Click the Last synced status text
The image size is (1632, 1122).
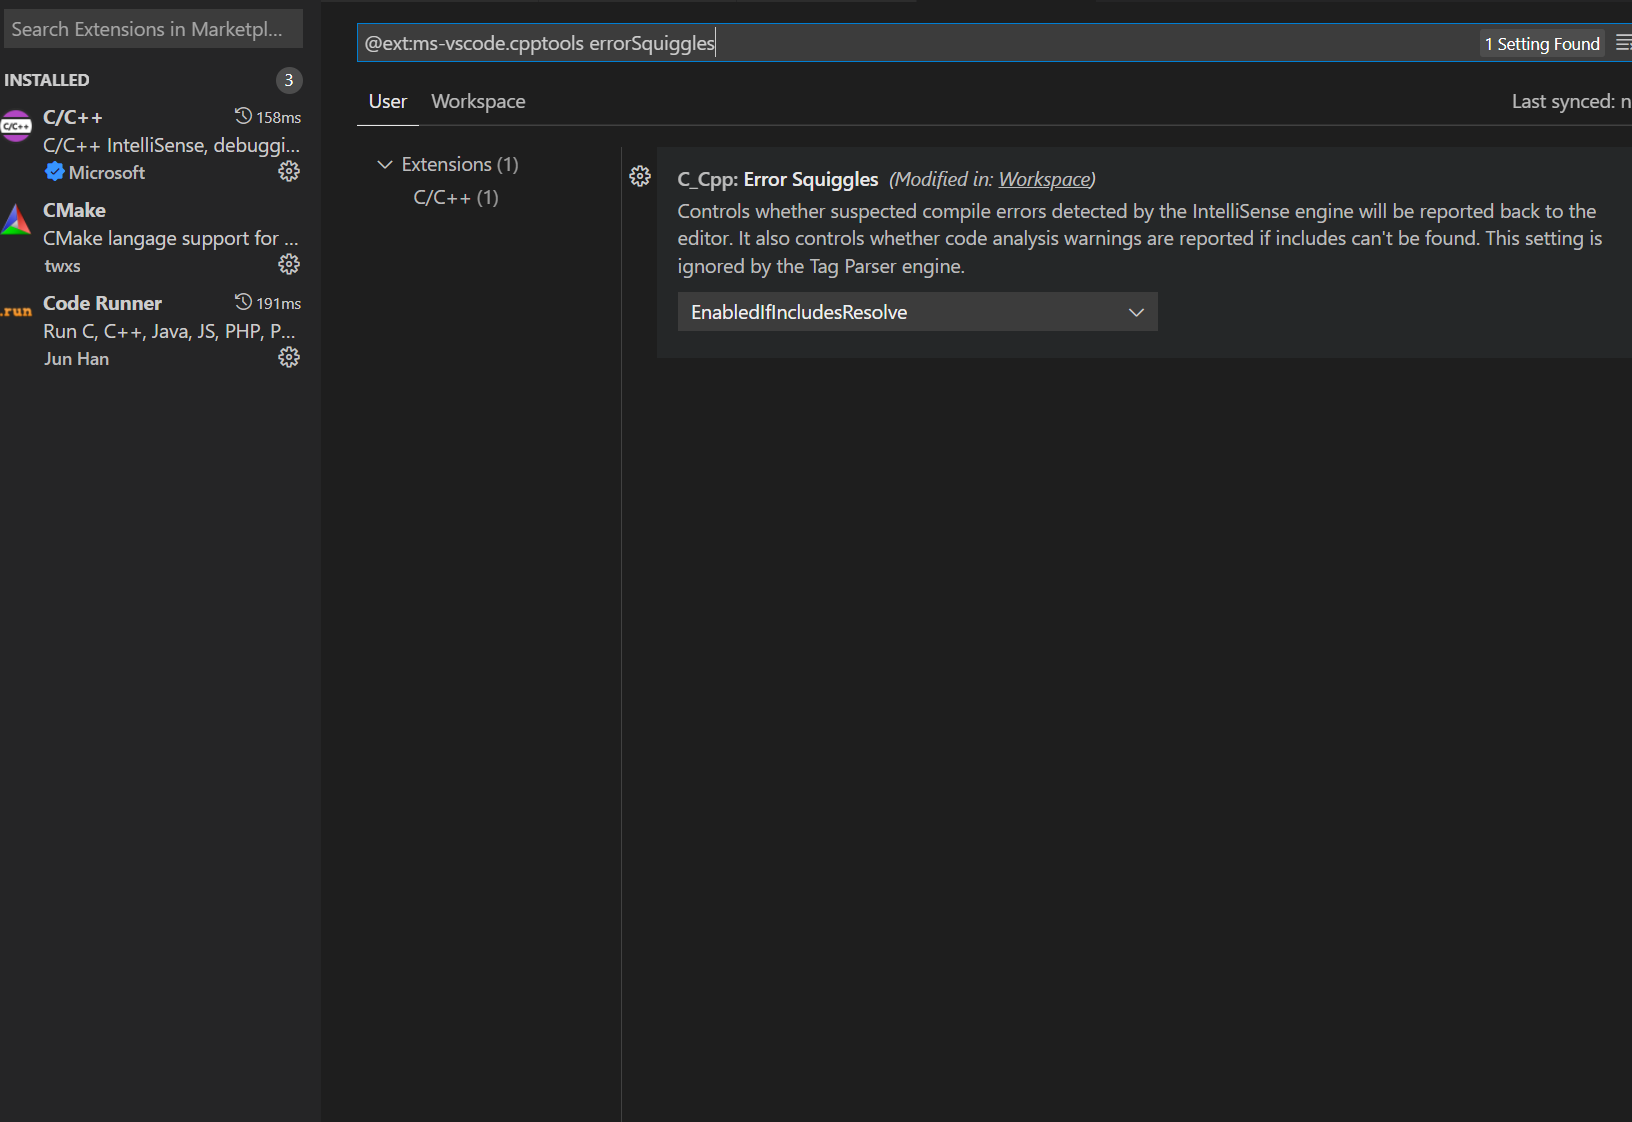coord(1571,101)
